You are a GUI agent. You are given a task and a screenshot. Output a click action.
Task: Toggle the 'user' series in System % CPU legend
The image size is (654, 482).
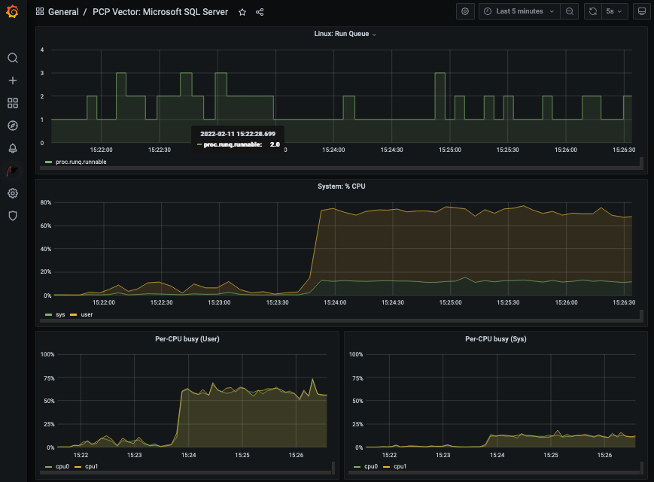tap(86, 314)
